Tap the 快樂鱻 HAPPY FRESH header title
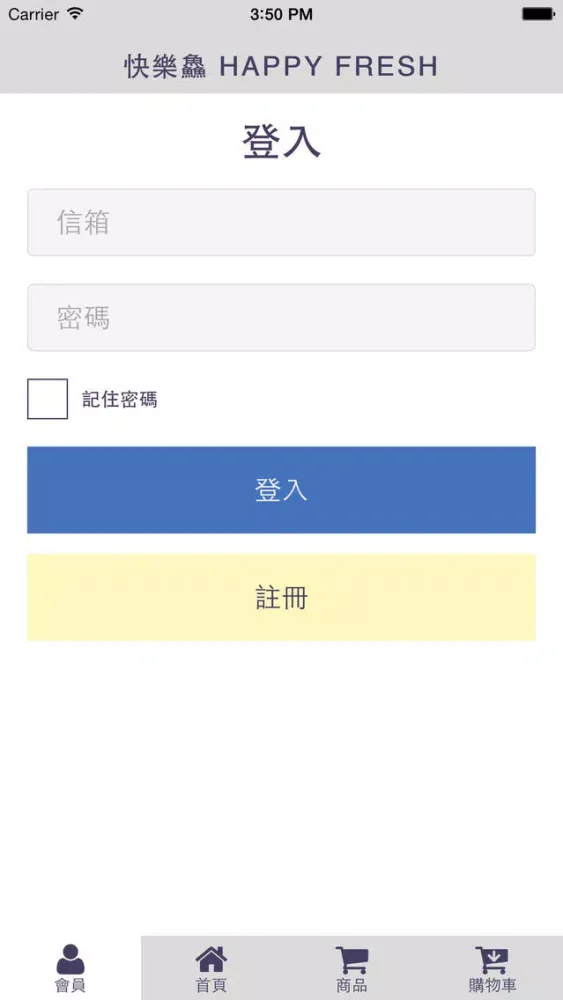The height and width of the screenshot is (1000, 563). click(281, 66)
